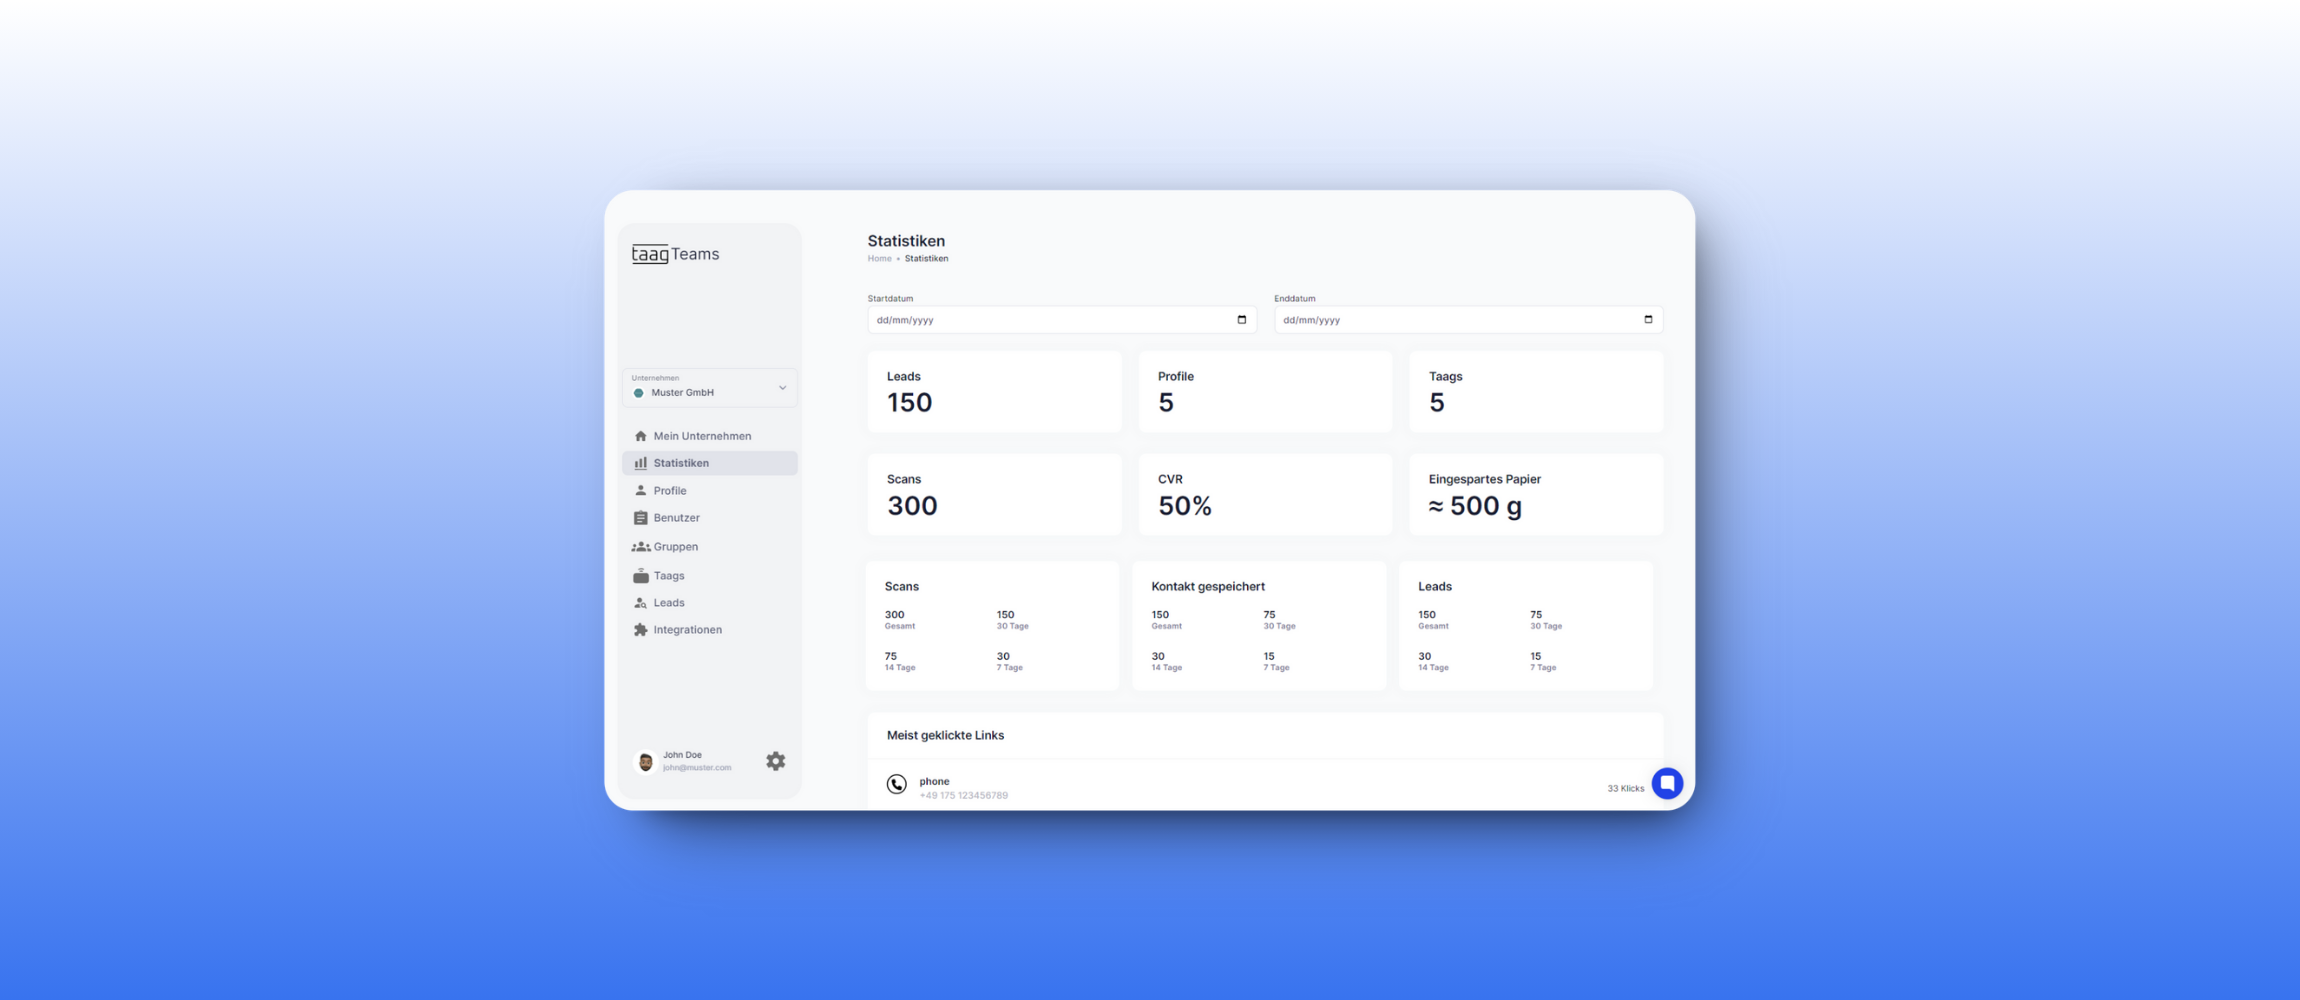Click the CVR 50% stat card
This screenshot has height=1000, width=2300.
(x=1264, y=494)
